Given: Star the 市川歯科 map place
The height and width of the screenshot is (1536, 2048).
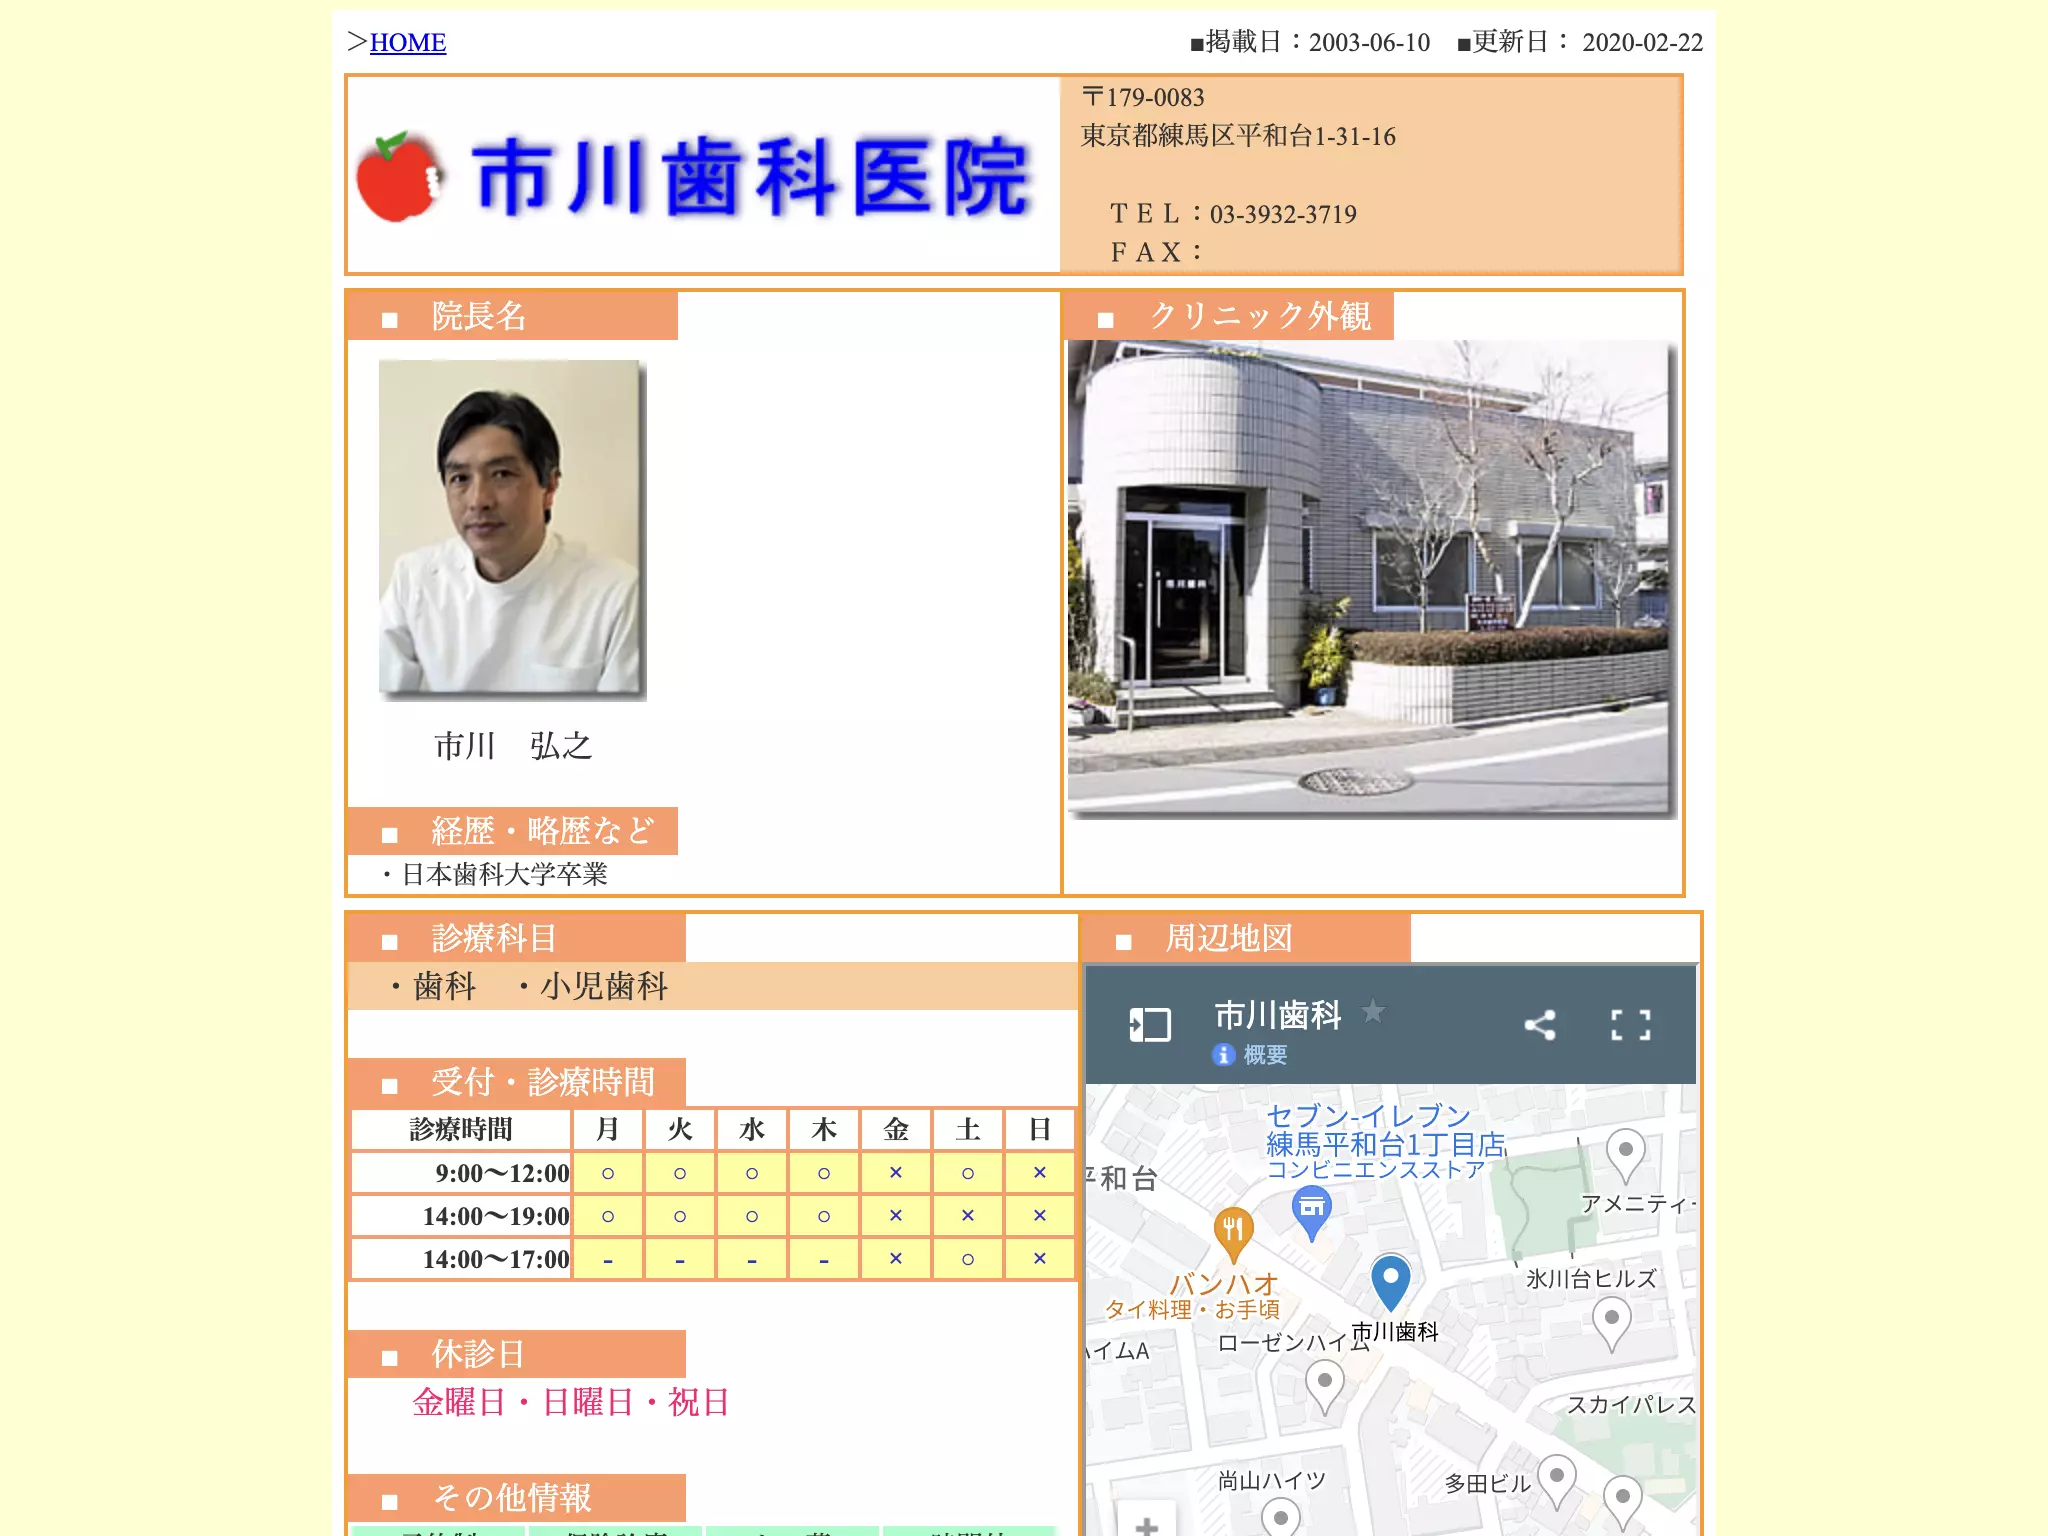Looking at the screenshot, I should click(1374, 1012).
